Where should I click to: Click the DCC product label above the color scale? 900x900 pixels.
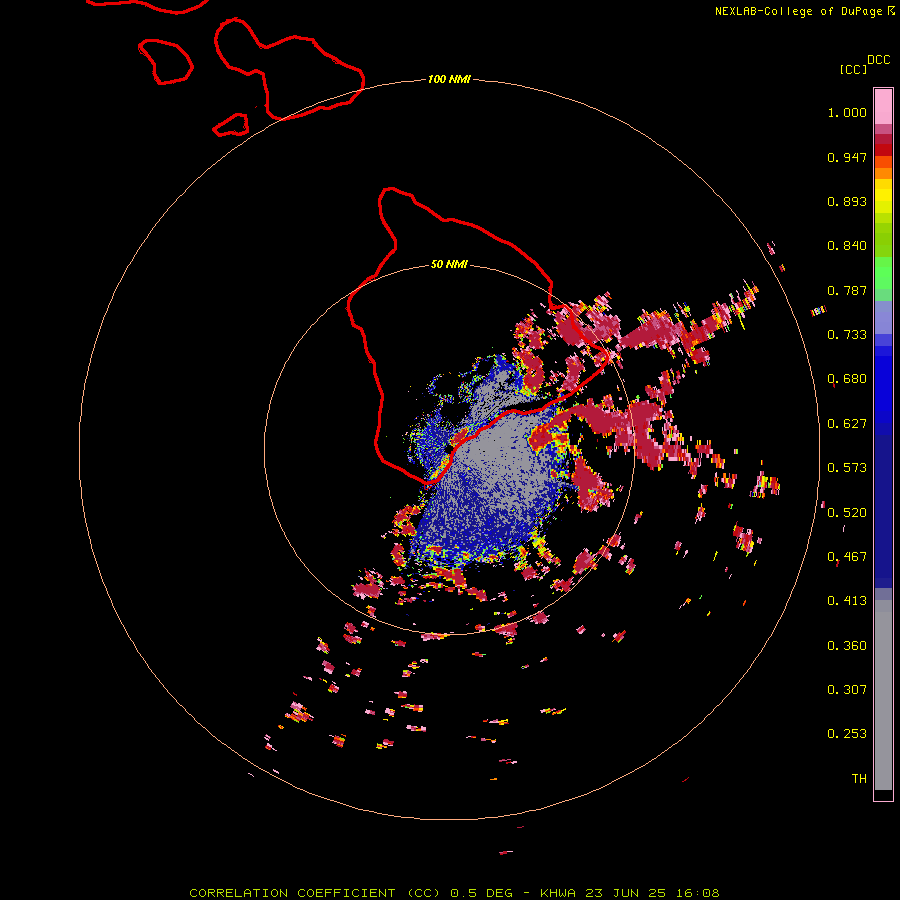point(879,60)
